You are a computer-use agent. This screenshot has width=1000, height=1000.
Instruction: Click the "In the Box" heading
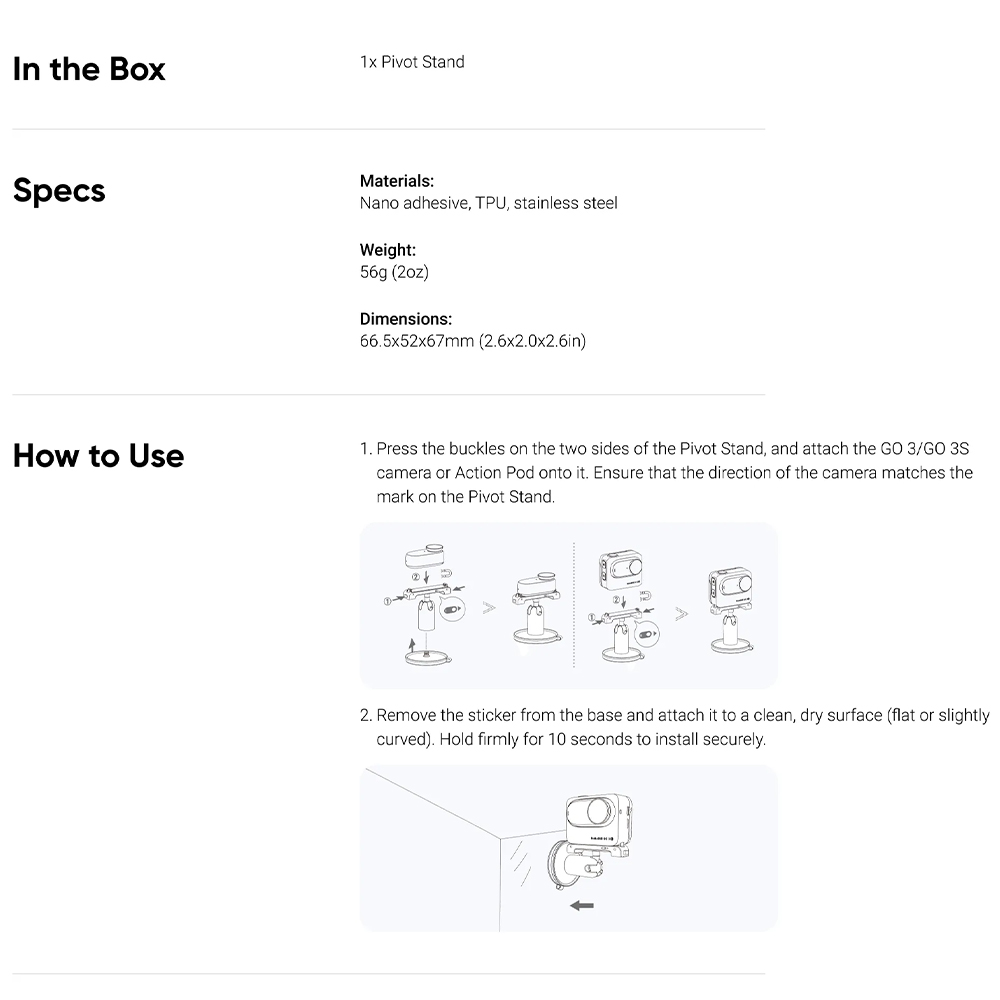(x=89, y=69)
